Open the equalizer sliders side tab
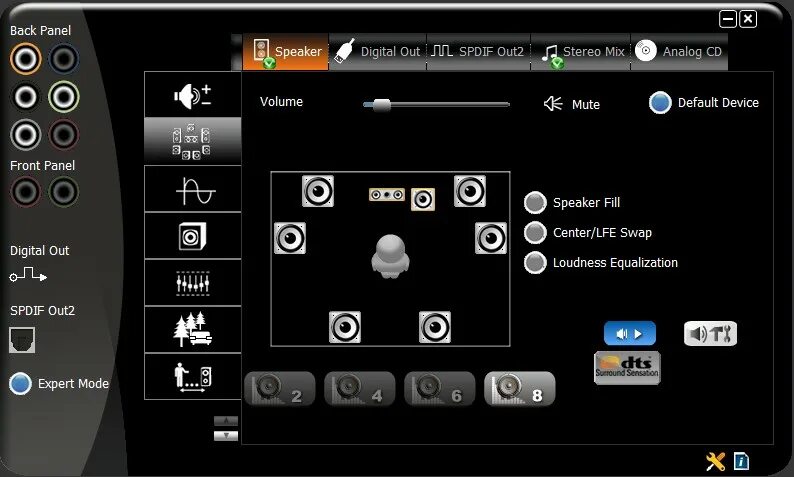 [x=193, y=283]
